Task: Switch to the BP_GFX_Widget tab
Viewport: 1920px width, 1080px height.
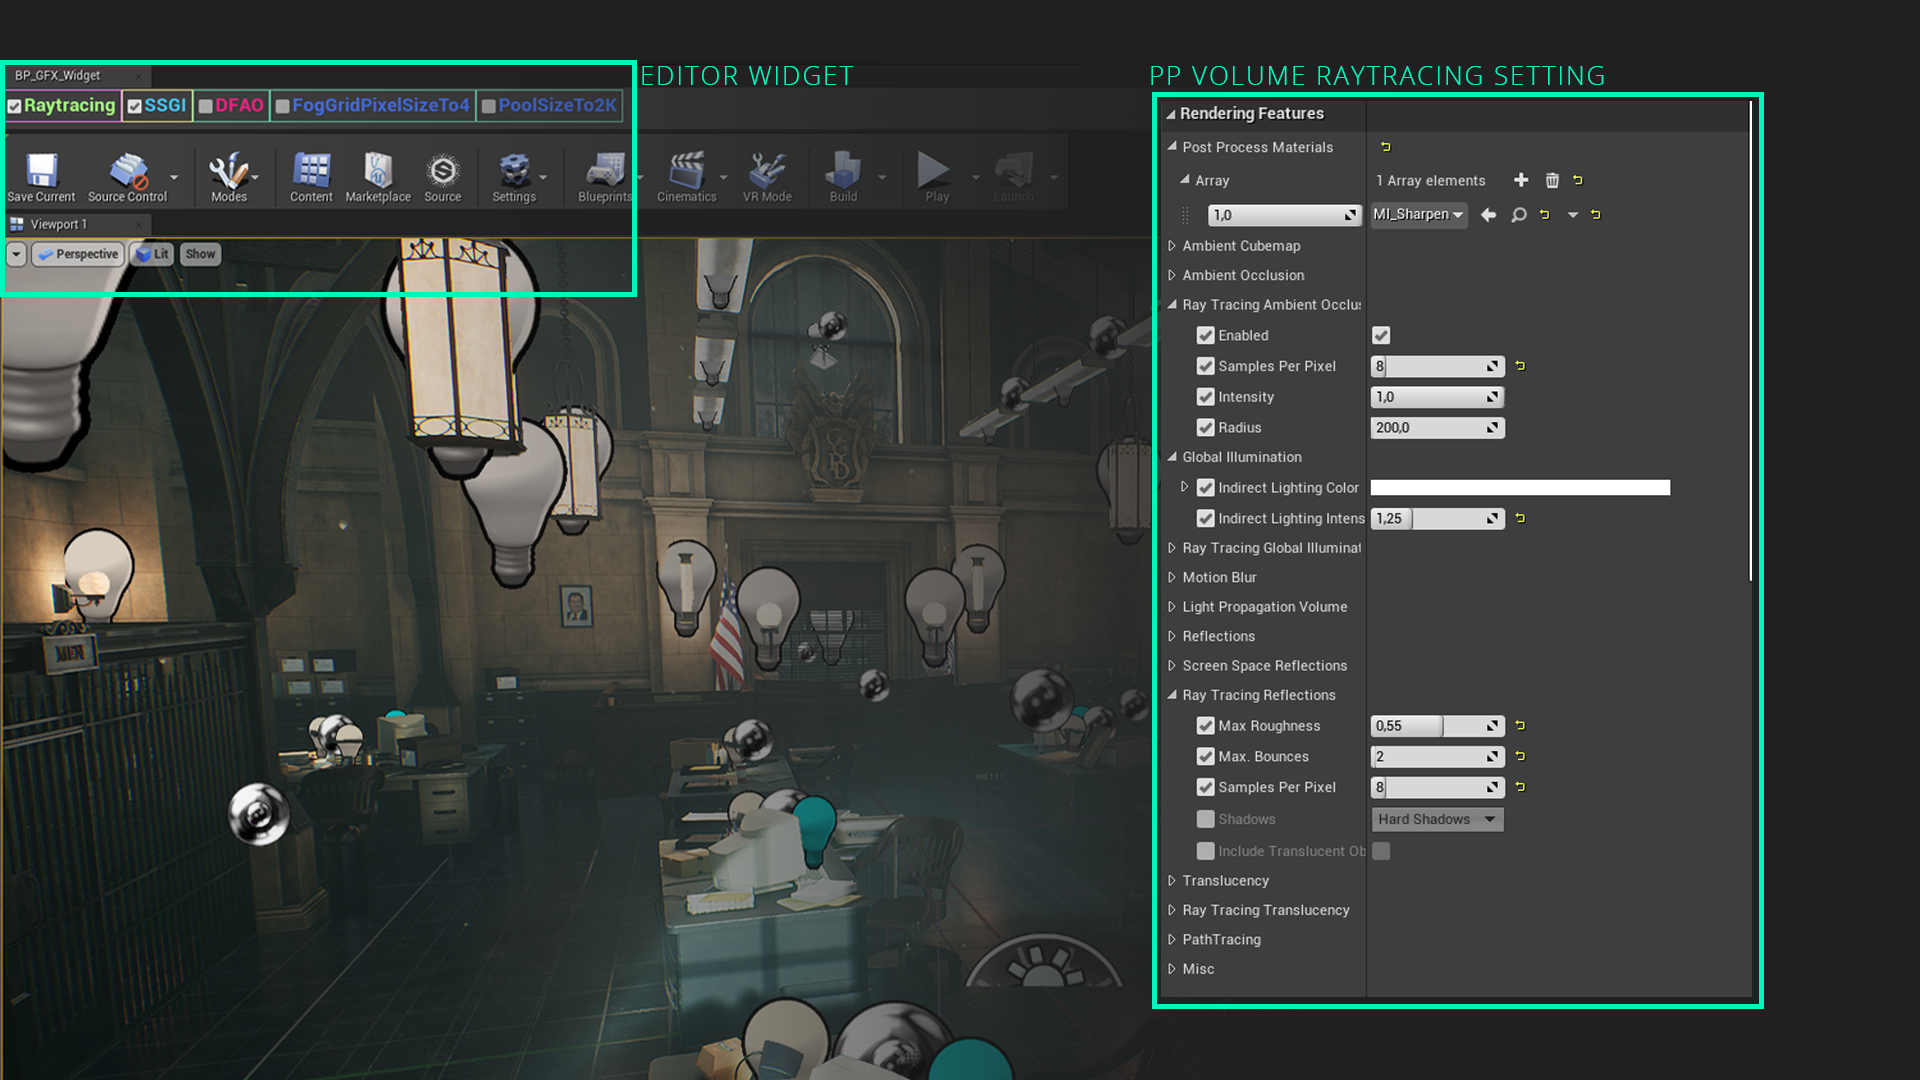Action: pos(60,75)
